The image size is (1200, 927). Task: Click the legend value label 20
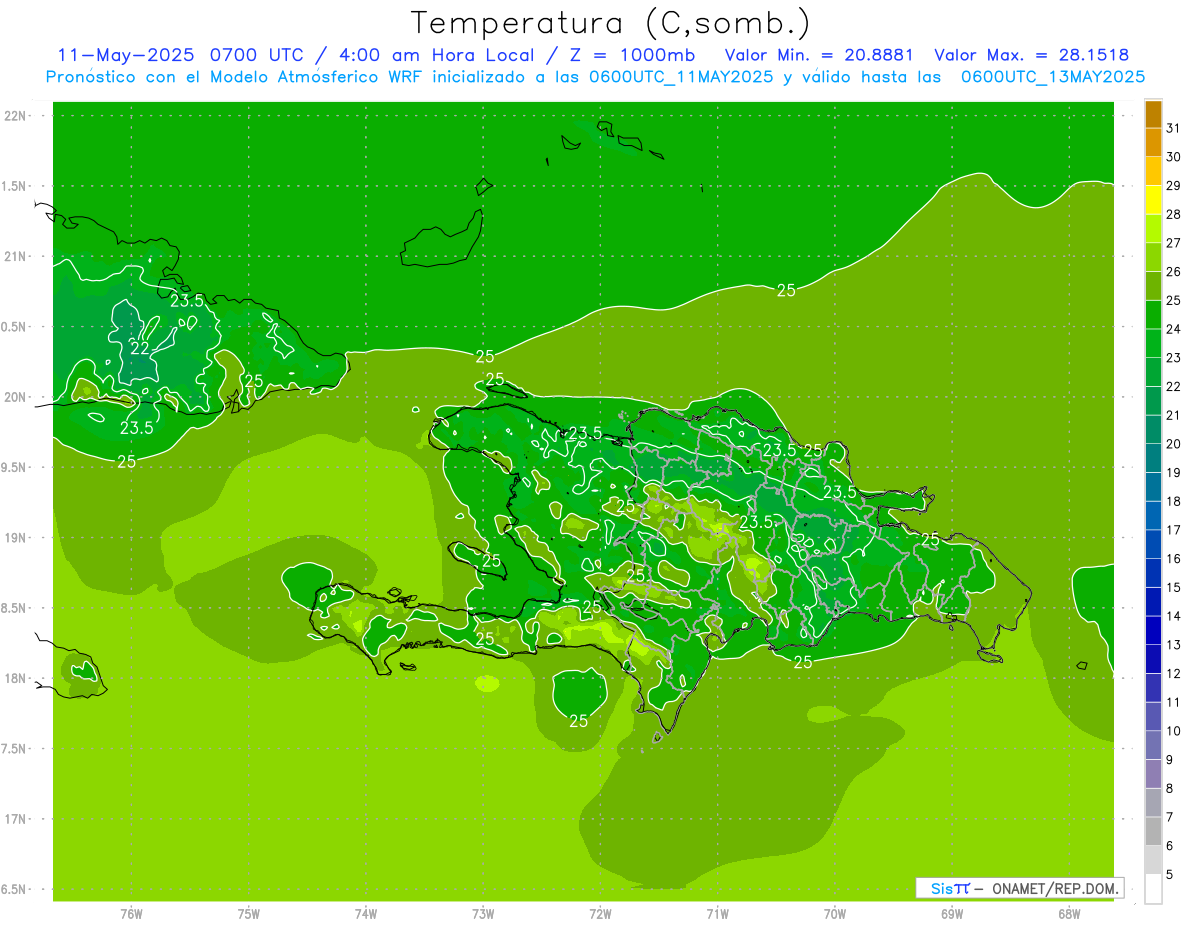click(1173, 444)
